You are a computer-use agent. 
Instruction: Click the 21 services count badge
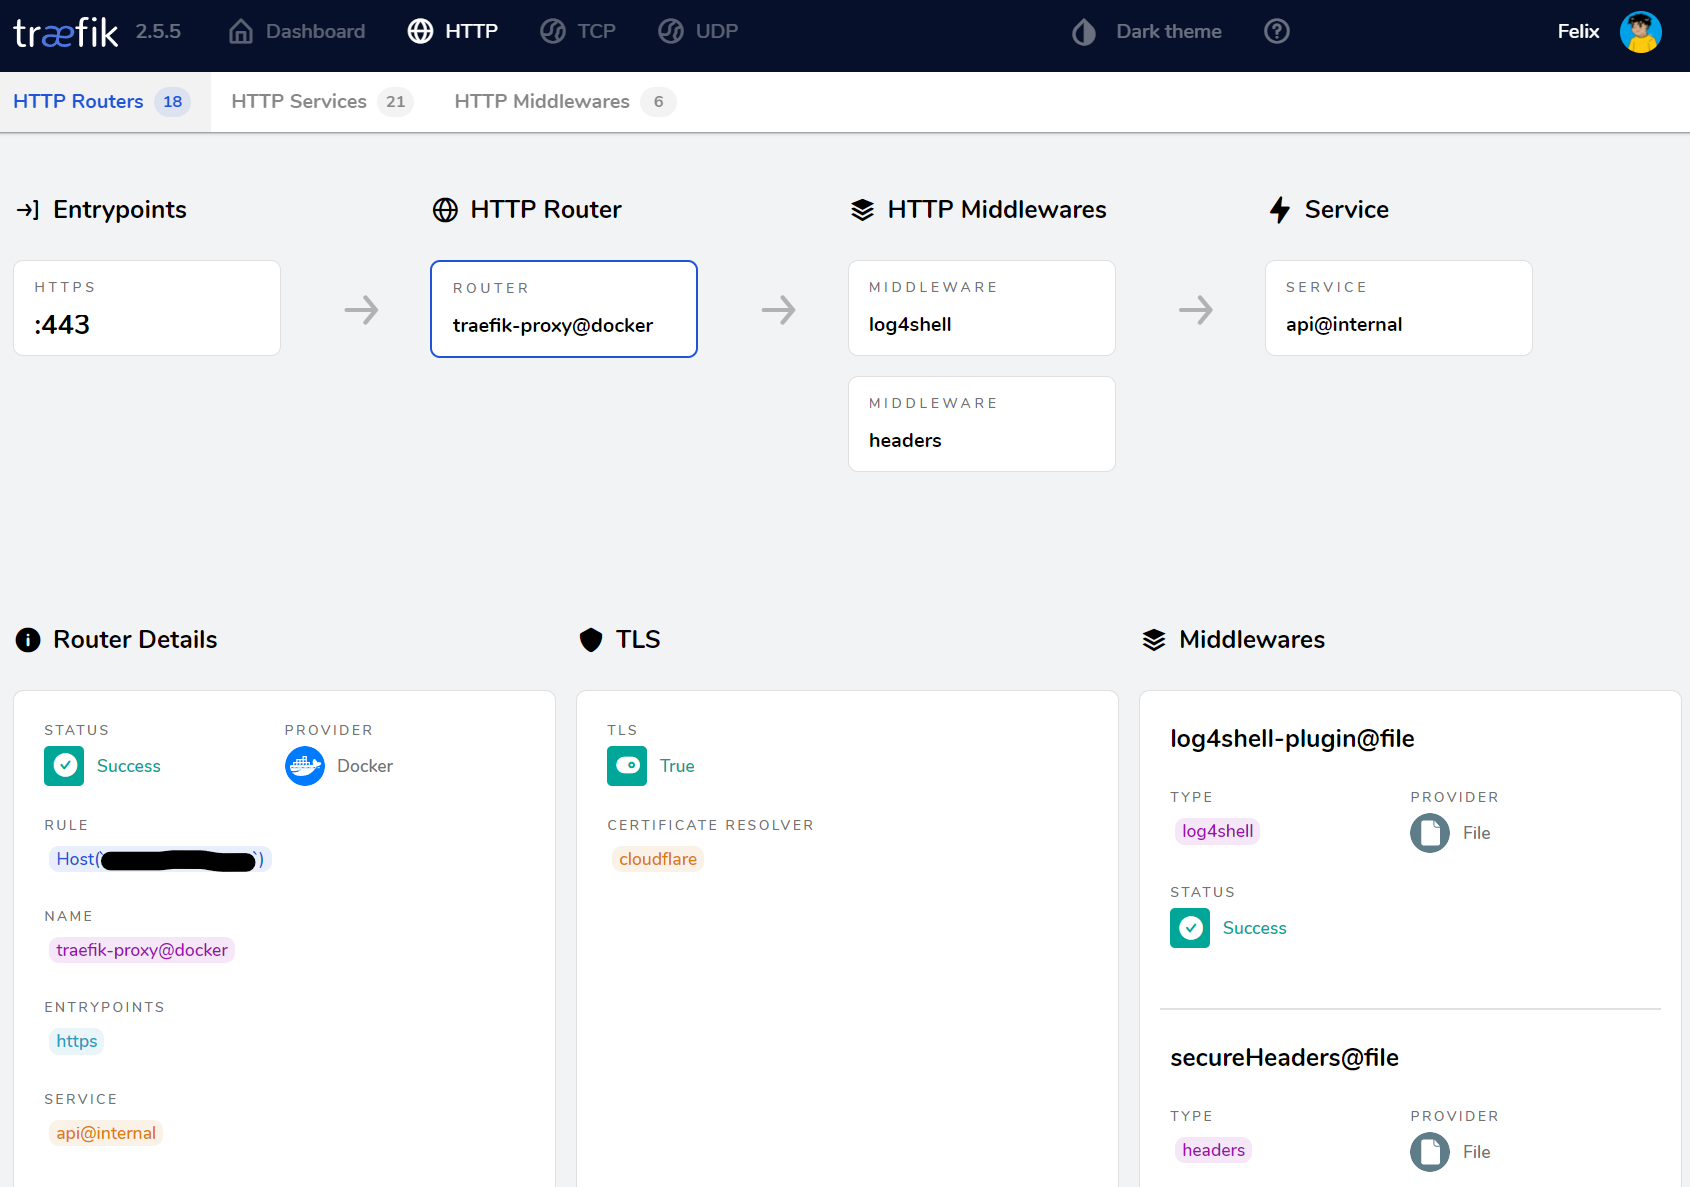click(396, 102)
